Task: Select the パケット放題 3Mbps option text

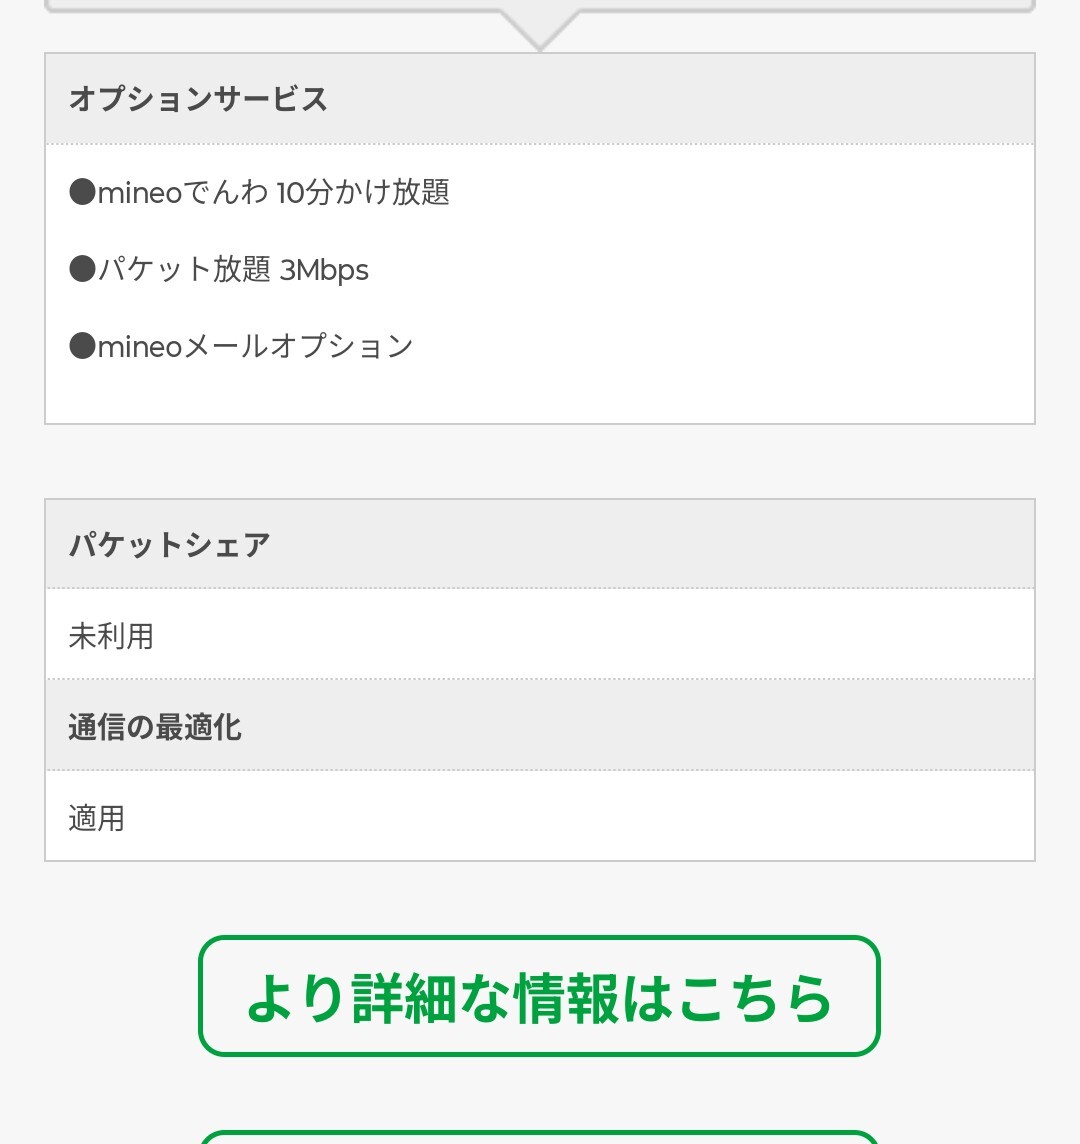Action: click(233, 270)
